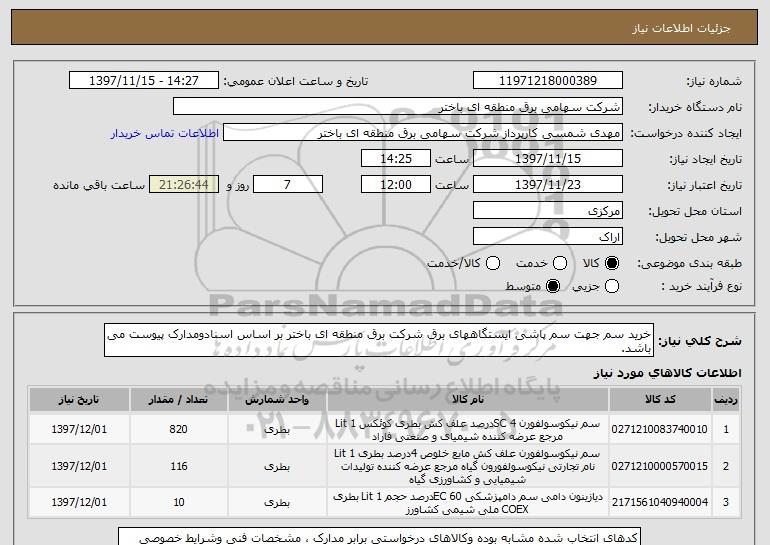Click the row 3 دیازینون product name cell

point(468,503)
